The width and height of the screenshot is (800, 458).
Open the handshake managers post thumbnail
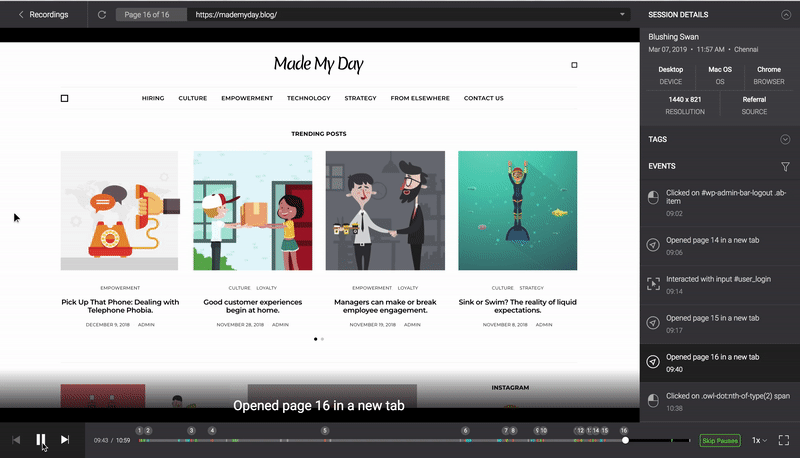pyautogui.click(x=385, y=210)
